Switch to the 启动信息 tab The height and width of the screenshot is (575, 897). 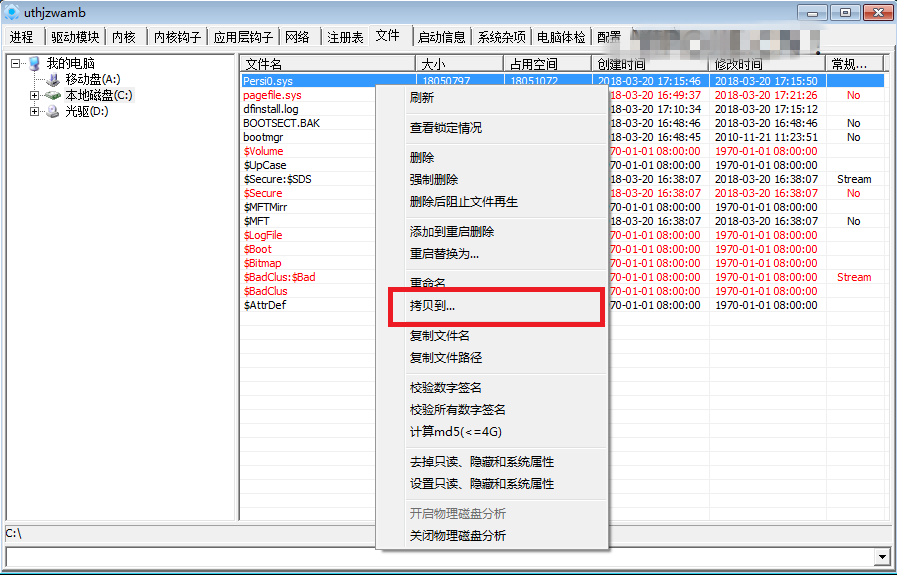[x=442, y=37]
